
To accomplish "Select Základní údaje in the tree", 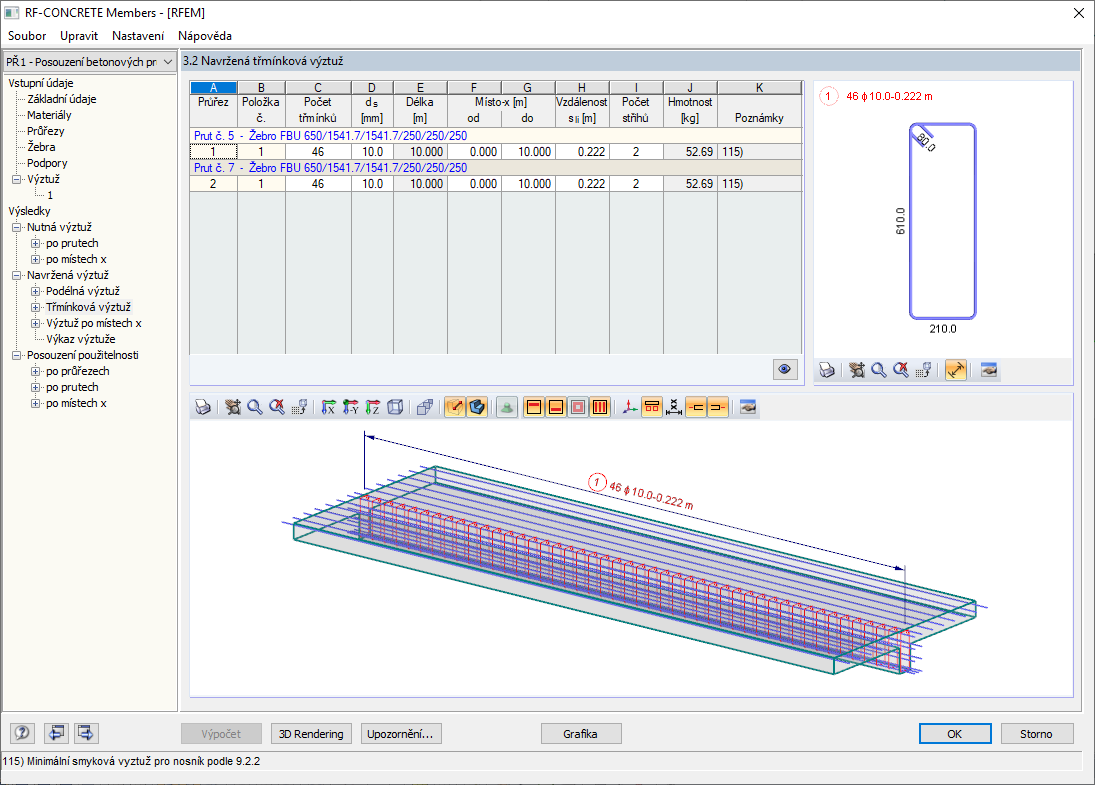I will pyautogui.click(x=61, y=99).
